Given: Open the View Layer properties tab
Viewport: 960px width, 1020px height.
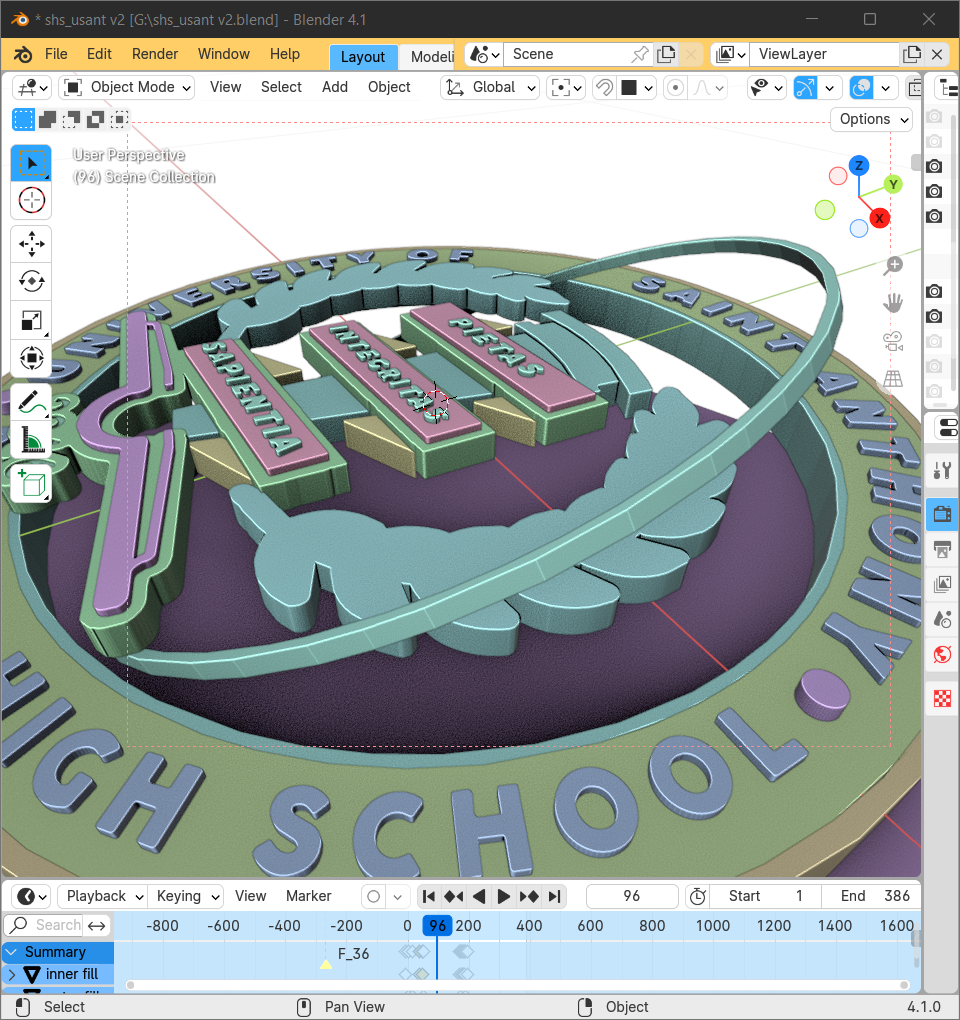Looking at the screenshot, I should click(942, 584).
